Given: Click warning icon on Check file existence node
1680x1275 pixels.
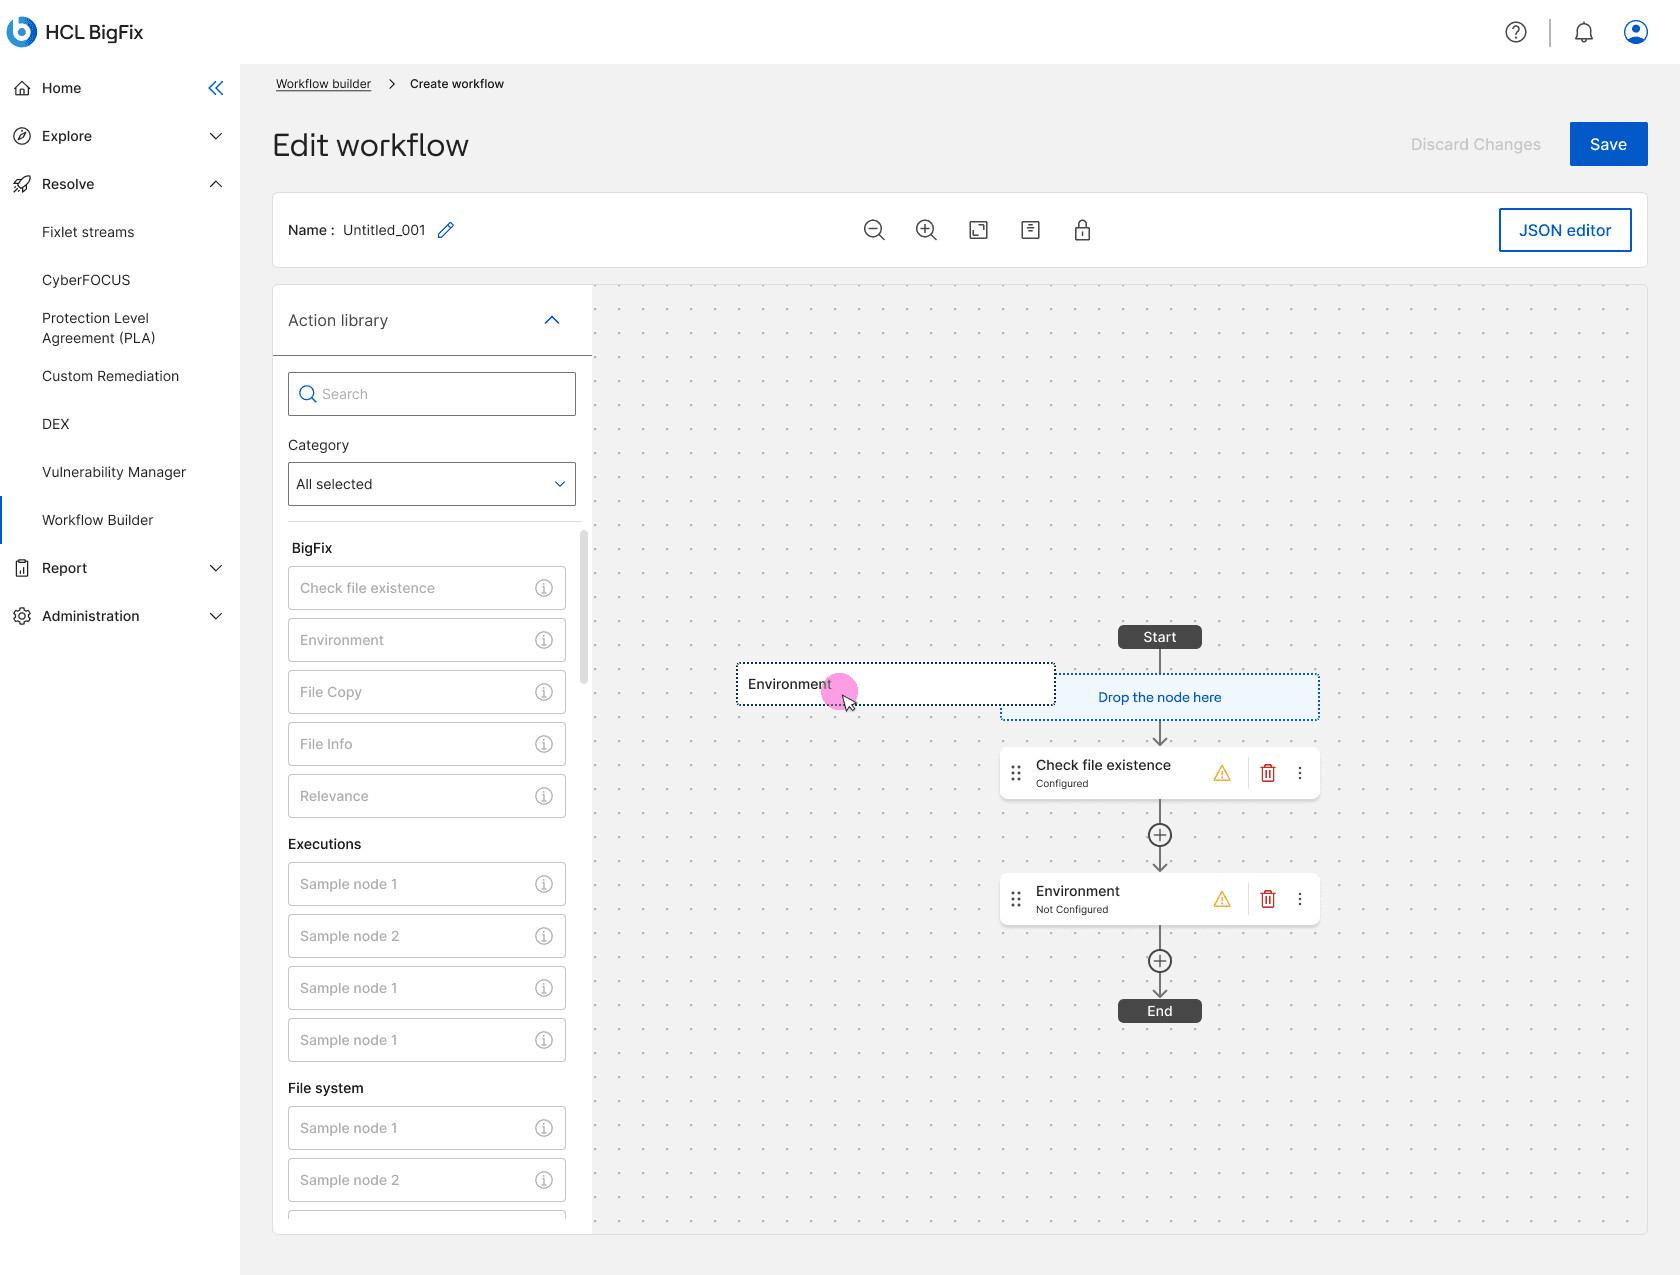Looking at the screenshot, I should coord(1222,773).
